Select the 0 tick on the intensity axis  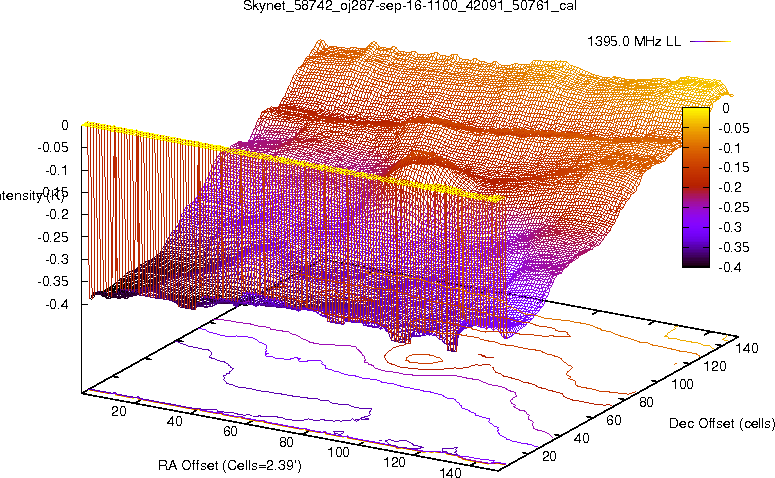point(65,125)
